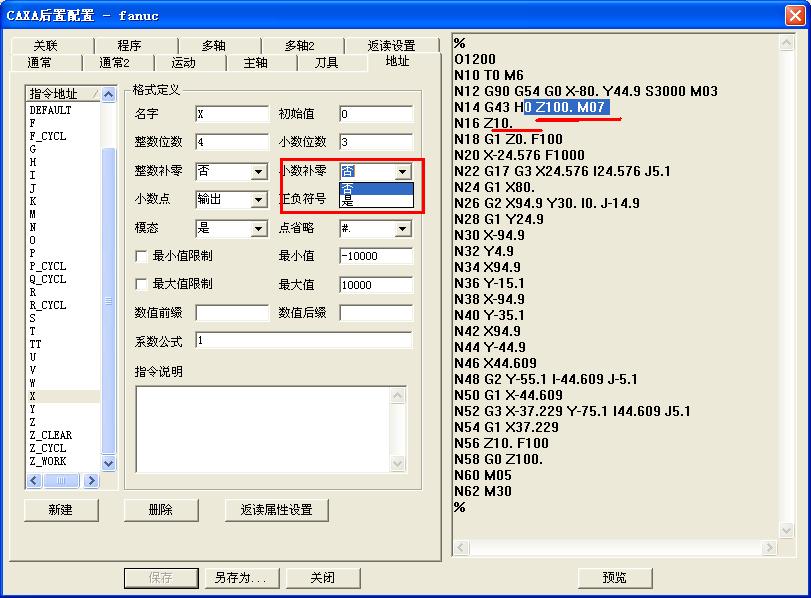Switch to the 运动 tab
The width and height of the screenshot is (811, 598).
(184, 63)
